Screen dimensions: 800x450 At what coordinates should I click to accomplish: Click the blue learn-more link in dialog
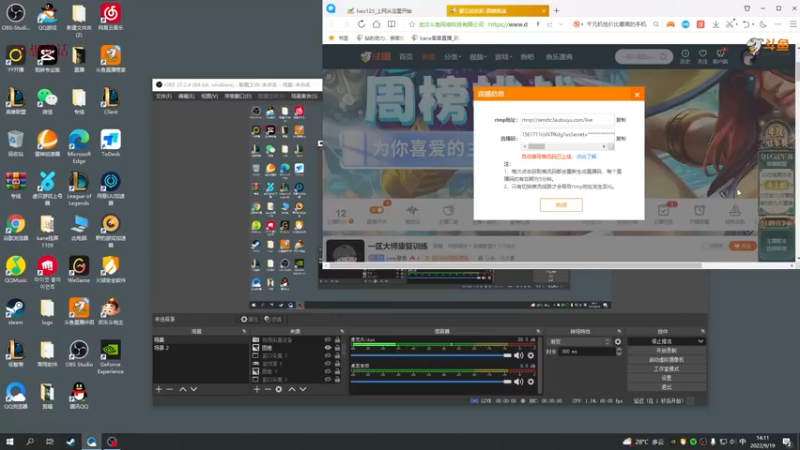(586, 157)
